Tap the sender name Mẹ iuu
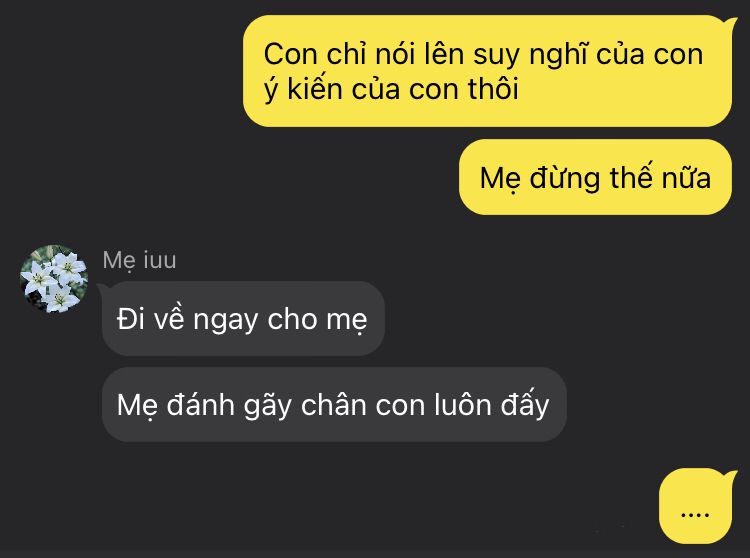The width and height of the screenshot is (750, 558). click(x=139, y=261)
